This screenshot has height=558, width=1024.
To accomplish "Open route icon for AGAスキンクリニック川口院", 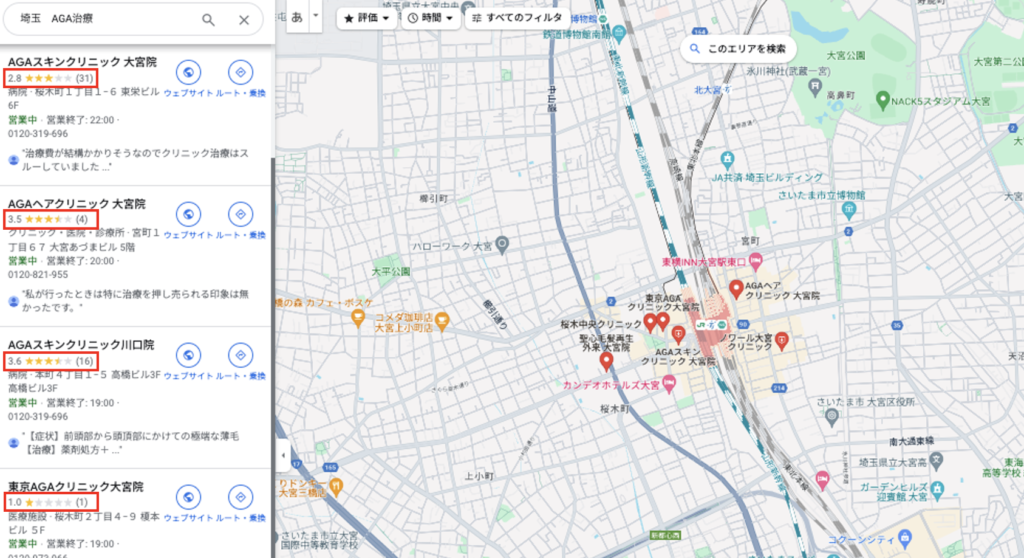I will pos(240,355).
